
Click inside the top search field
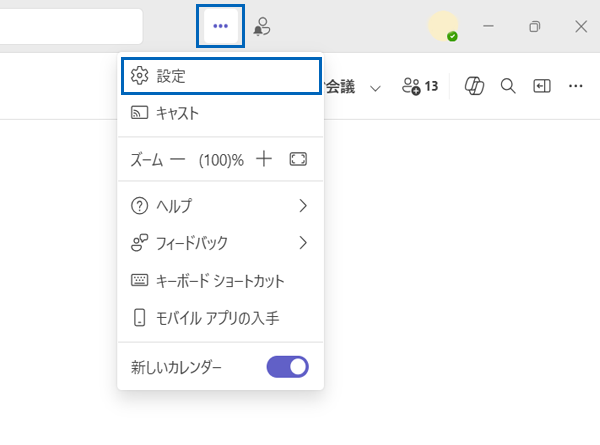click(x=71, y=26)
